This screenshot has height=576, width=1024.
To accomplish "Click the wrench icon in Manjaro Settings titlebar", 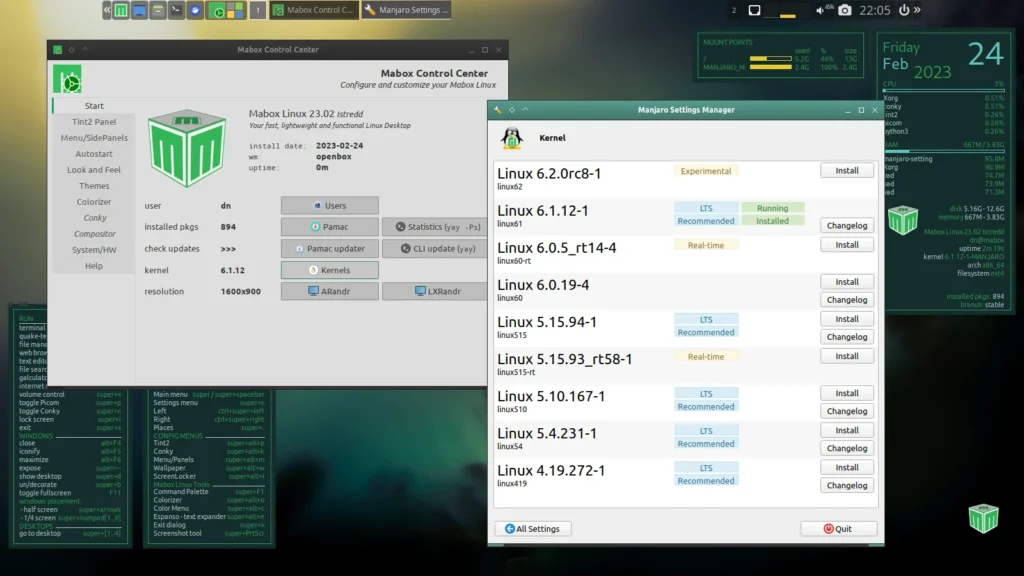I will 498,110.
